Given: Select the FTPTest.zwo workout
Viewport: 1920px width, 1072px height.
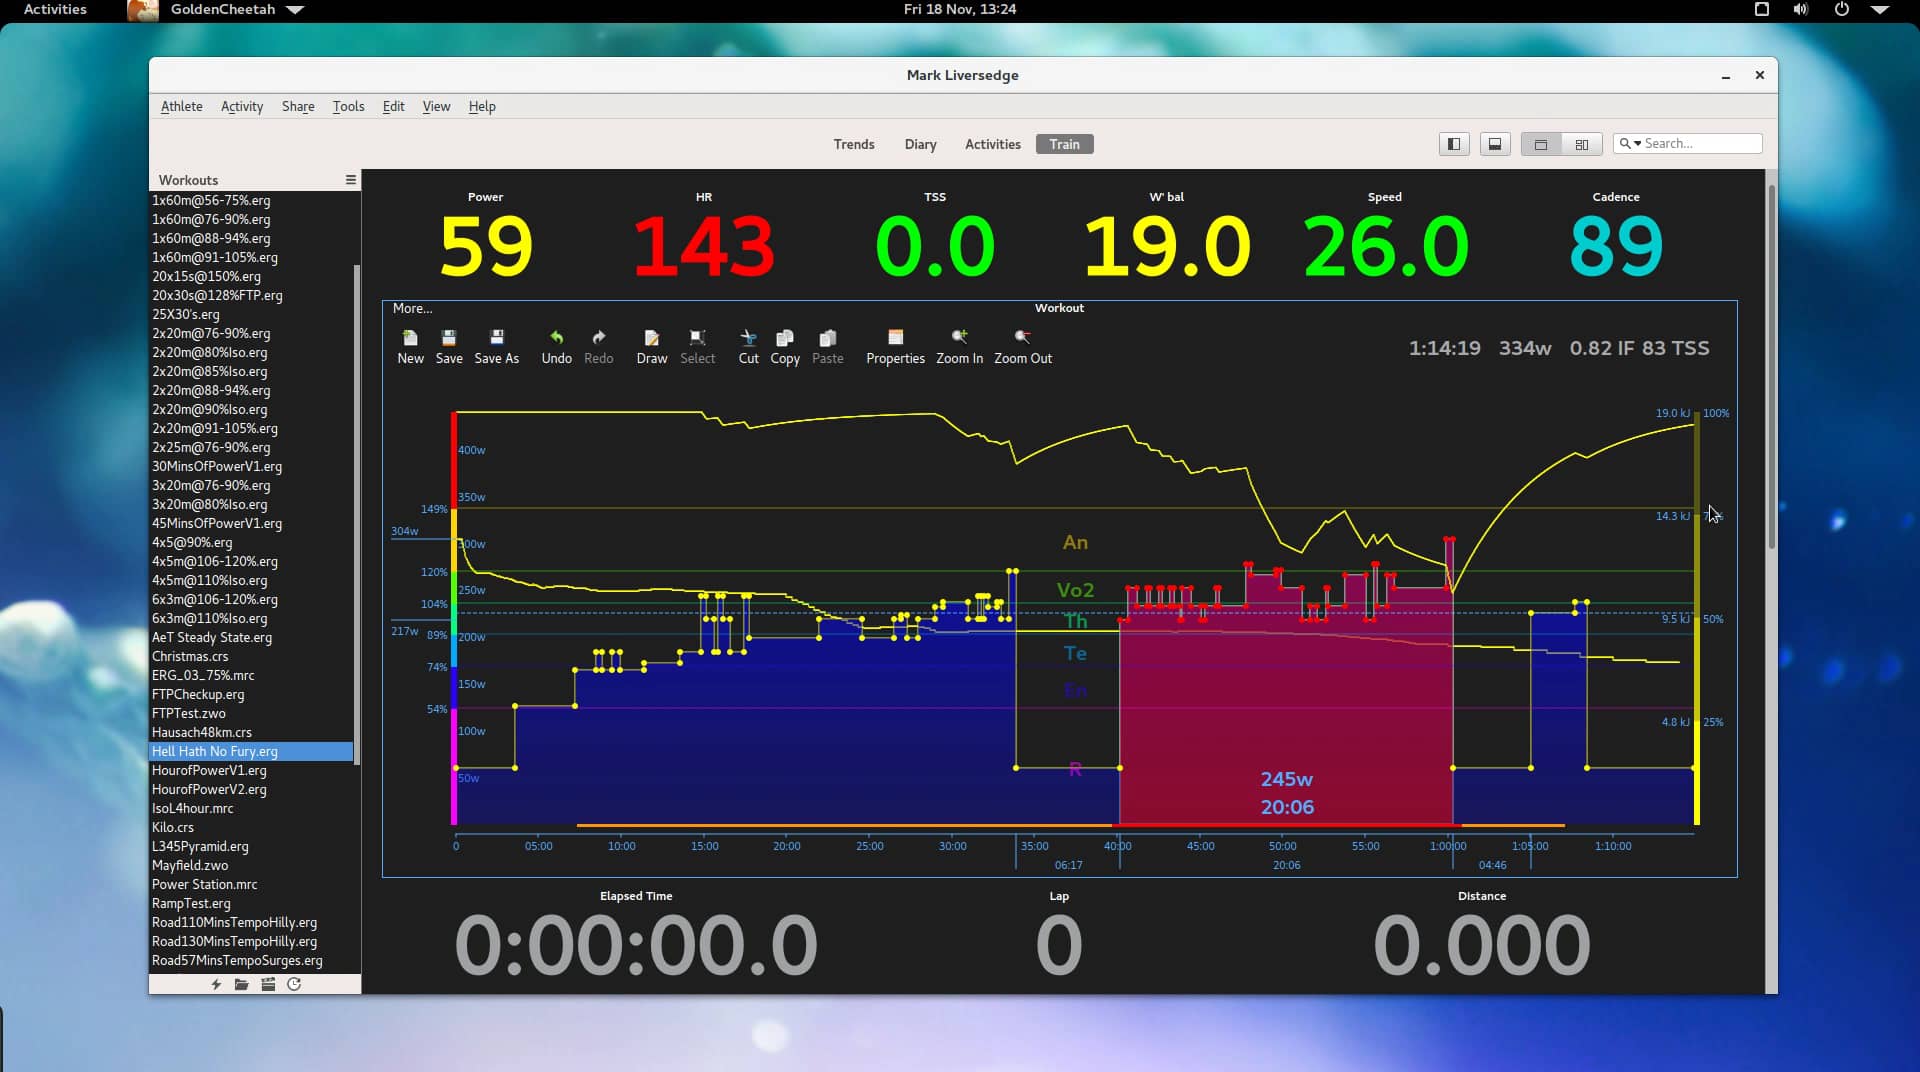Looking at the screenshot, I should 251,713.
